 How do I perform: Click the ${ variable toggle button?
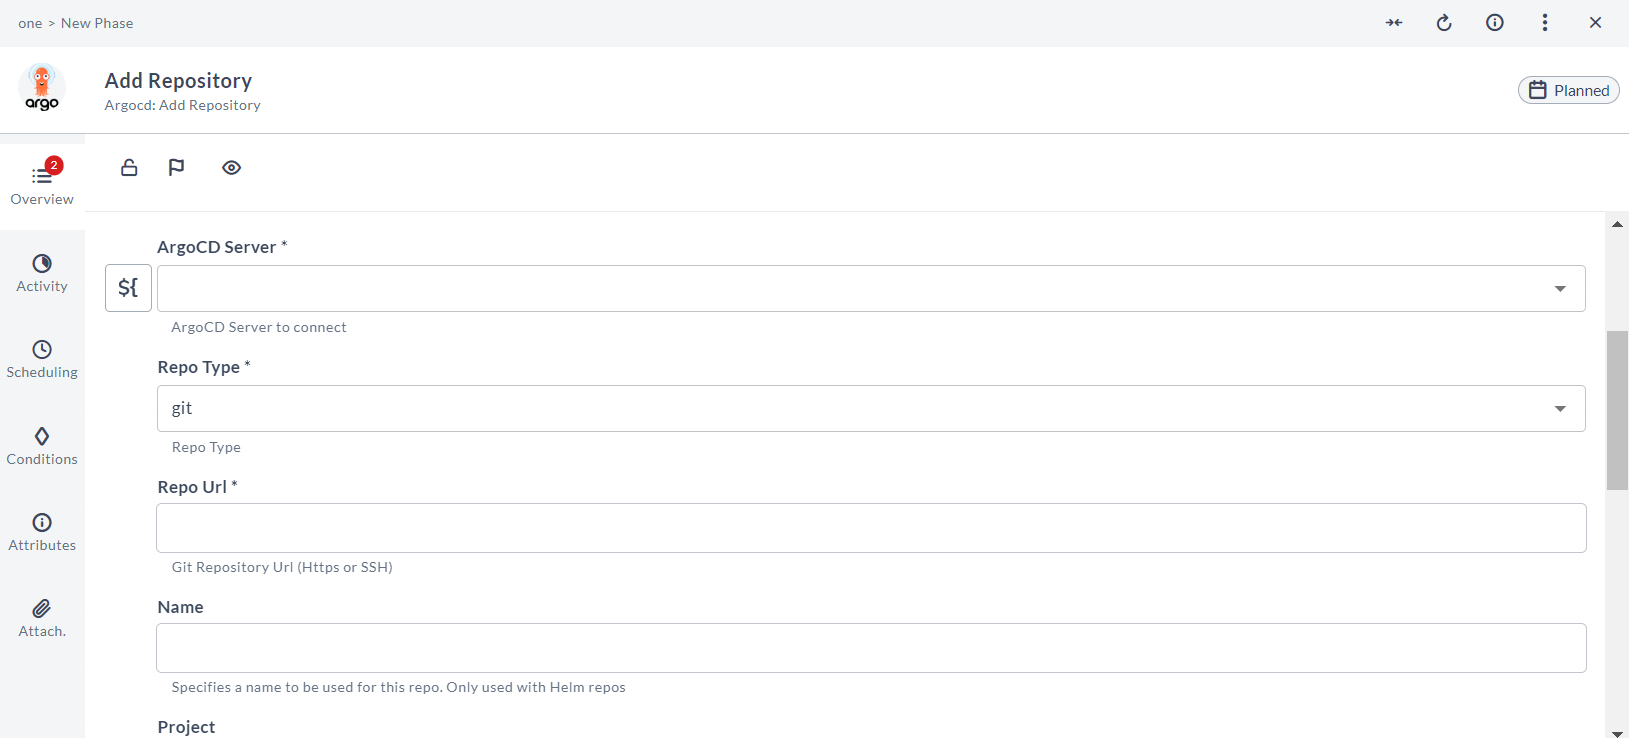[128, 288]
